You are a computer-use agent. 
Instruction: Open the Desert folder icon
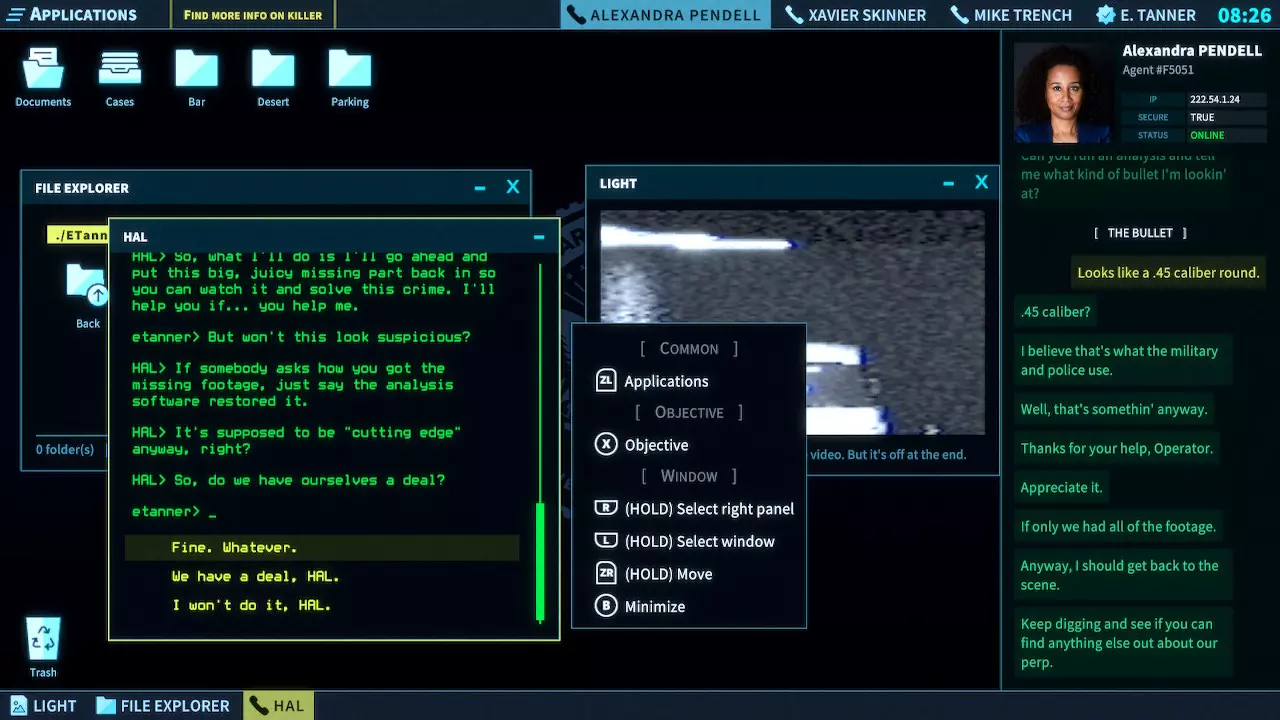273,69
